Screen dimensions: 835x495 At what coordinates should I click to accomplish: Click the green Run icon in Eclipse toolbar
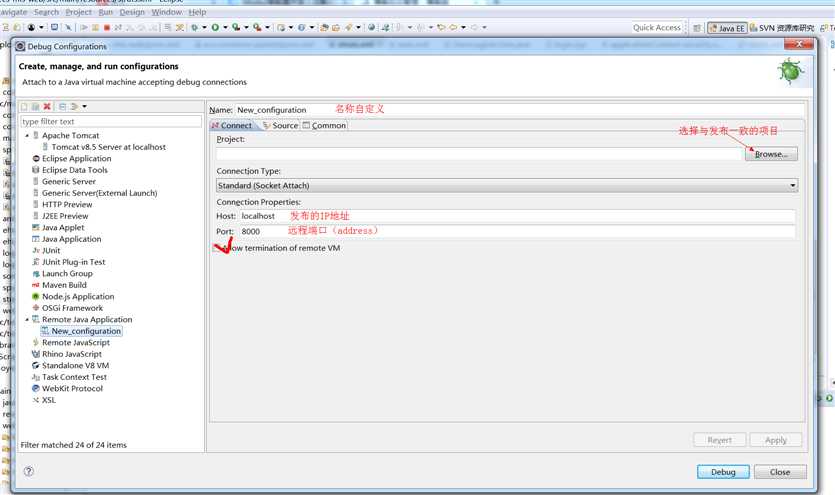215,27
